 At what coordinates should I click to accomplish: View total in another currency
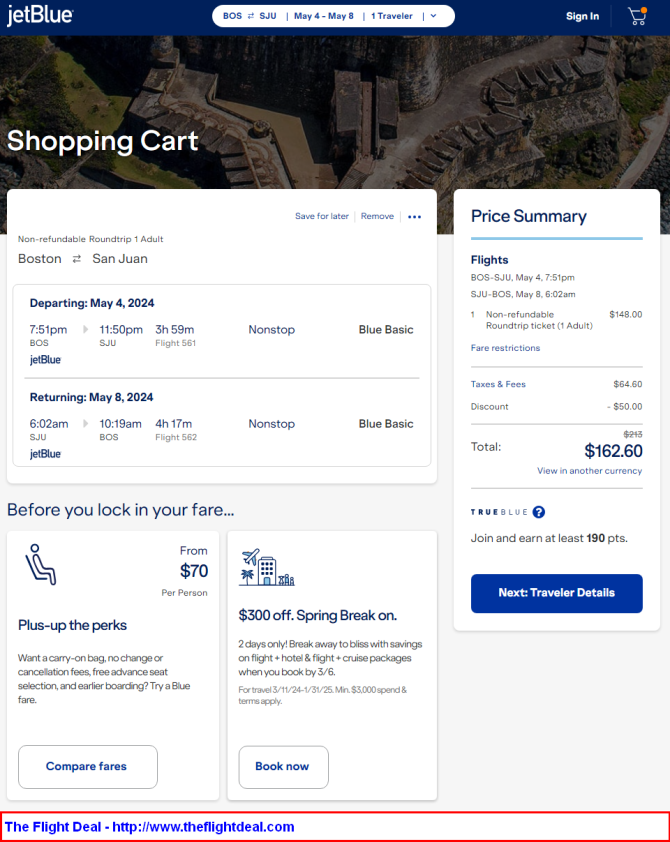(x=589, y=471)
